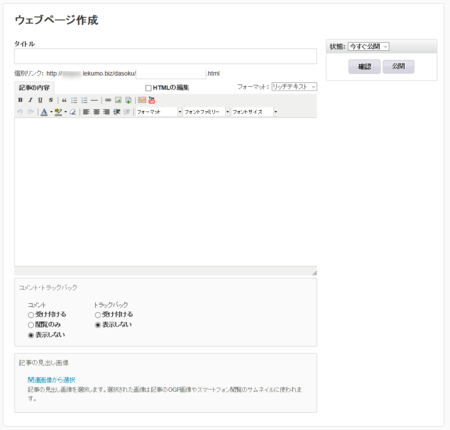The height and width of the screenshot is (430, 450).
Task: Undo the last edit
Action: 20,112
